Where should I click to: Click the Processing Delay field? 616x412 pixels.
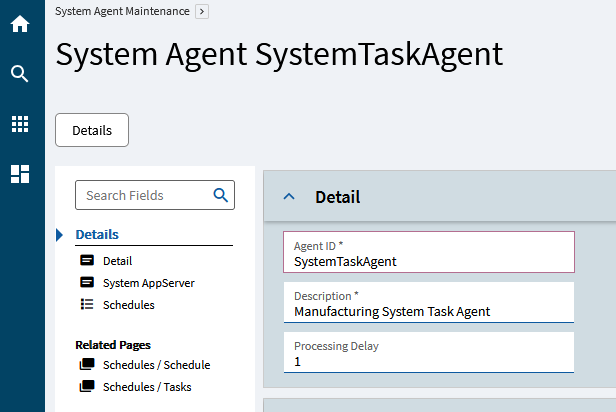coord(429,352)
